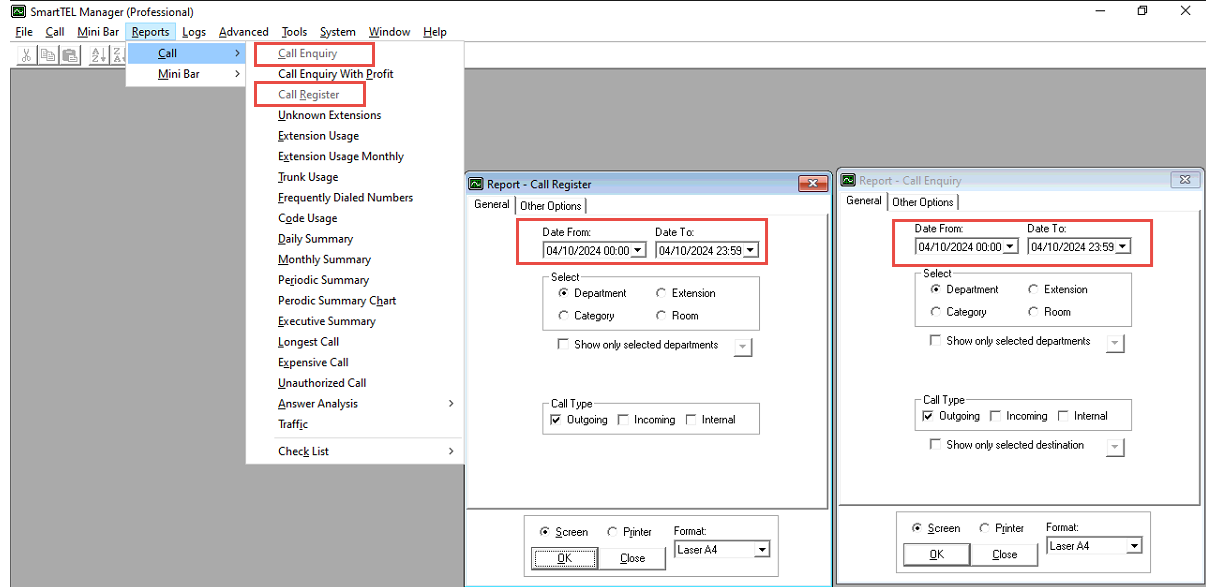Click the Paste clipboard toolbar icon

coord(69,56)
